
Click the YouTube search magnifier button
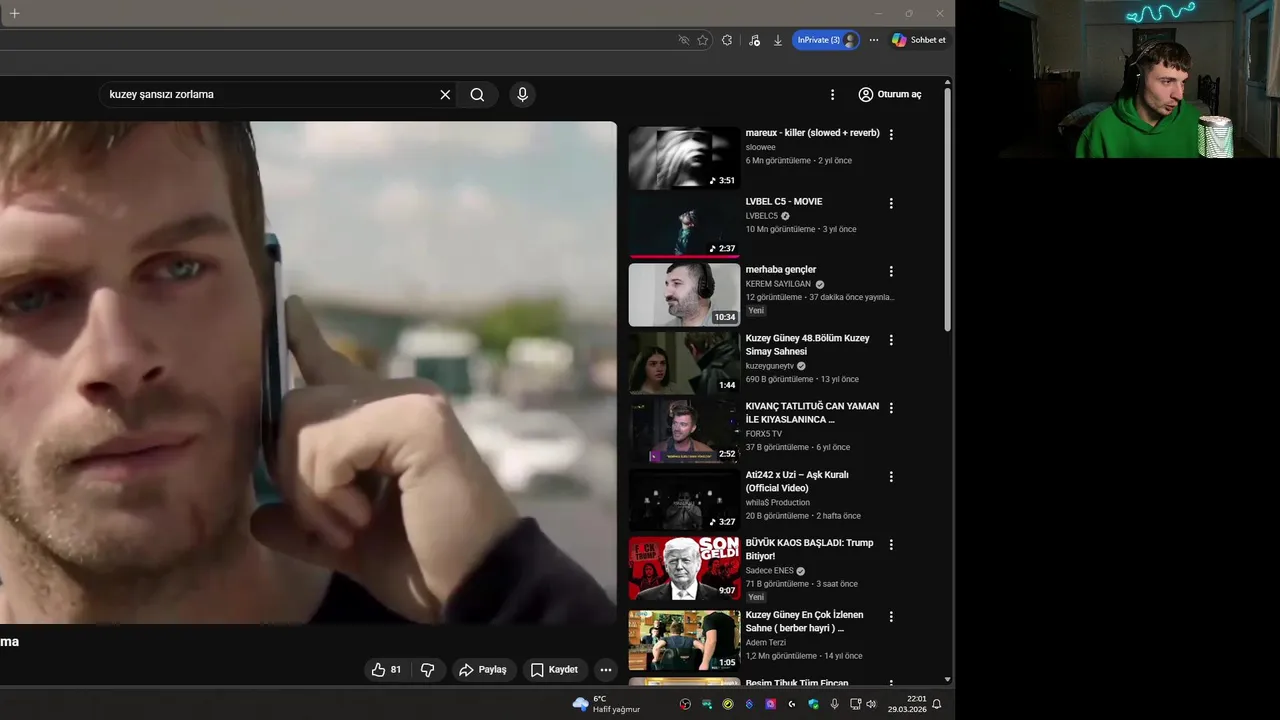click(x=477, y=94)
